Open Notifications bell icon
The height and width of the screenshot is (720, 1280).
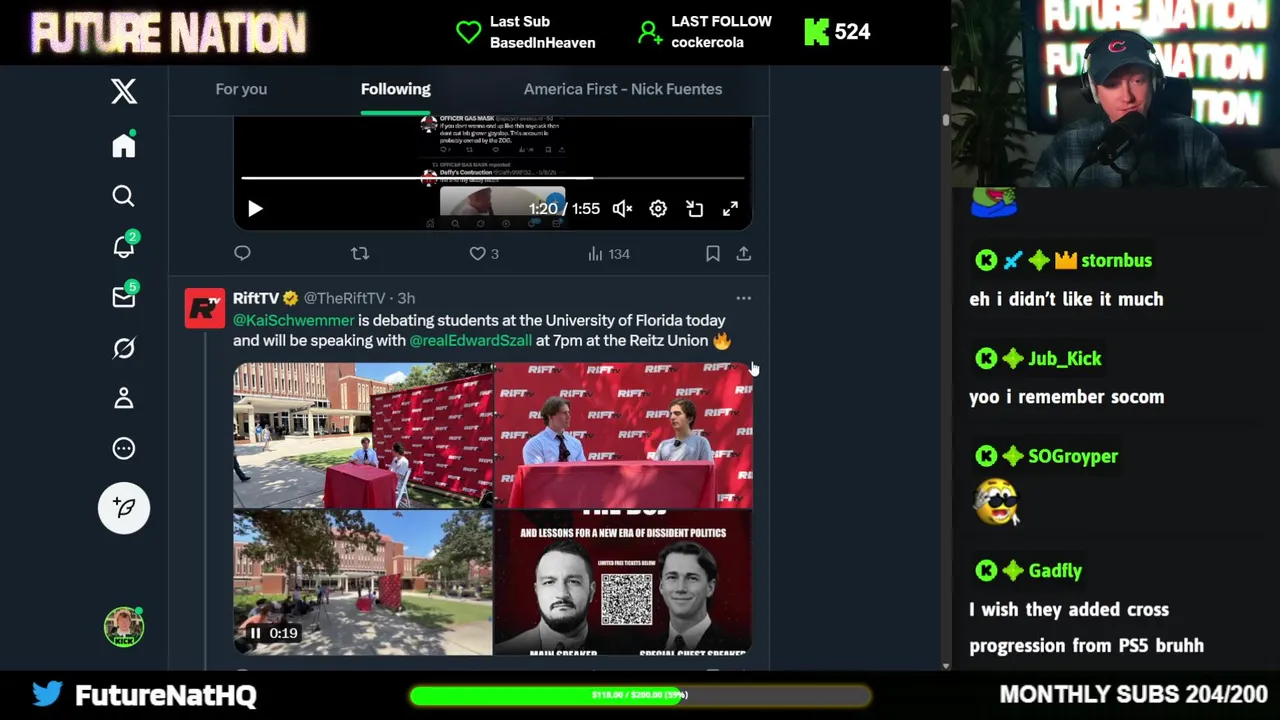pyautogui.click(x=124, y=246)
